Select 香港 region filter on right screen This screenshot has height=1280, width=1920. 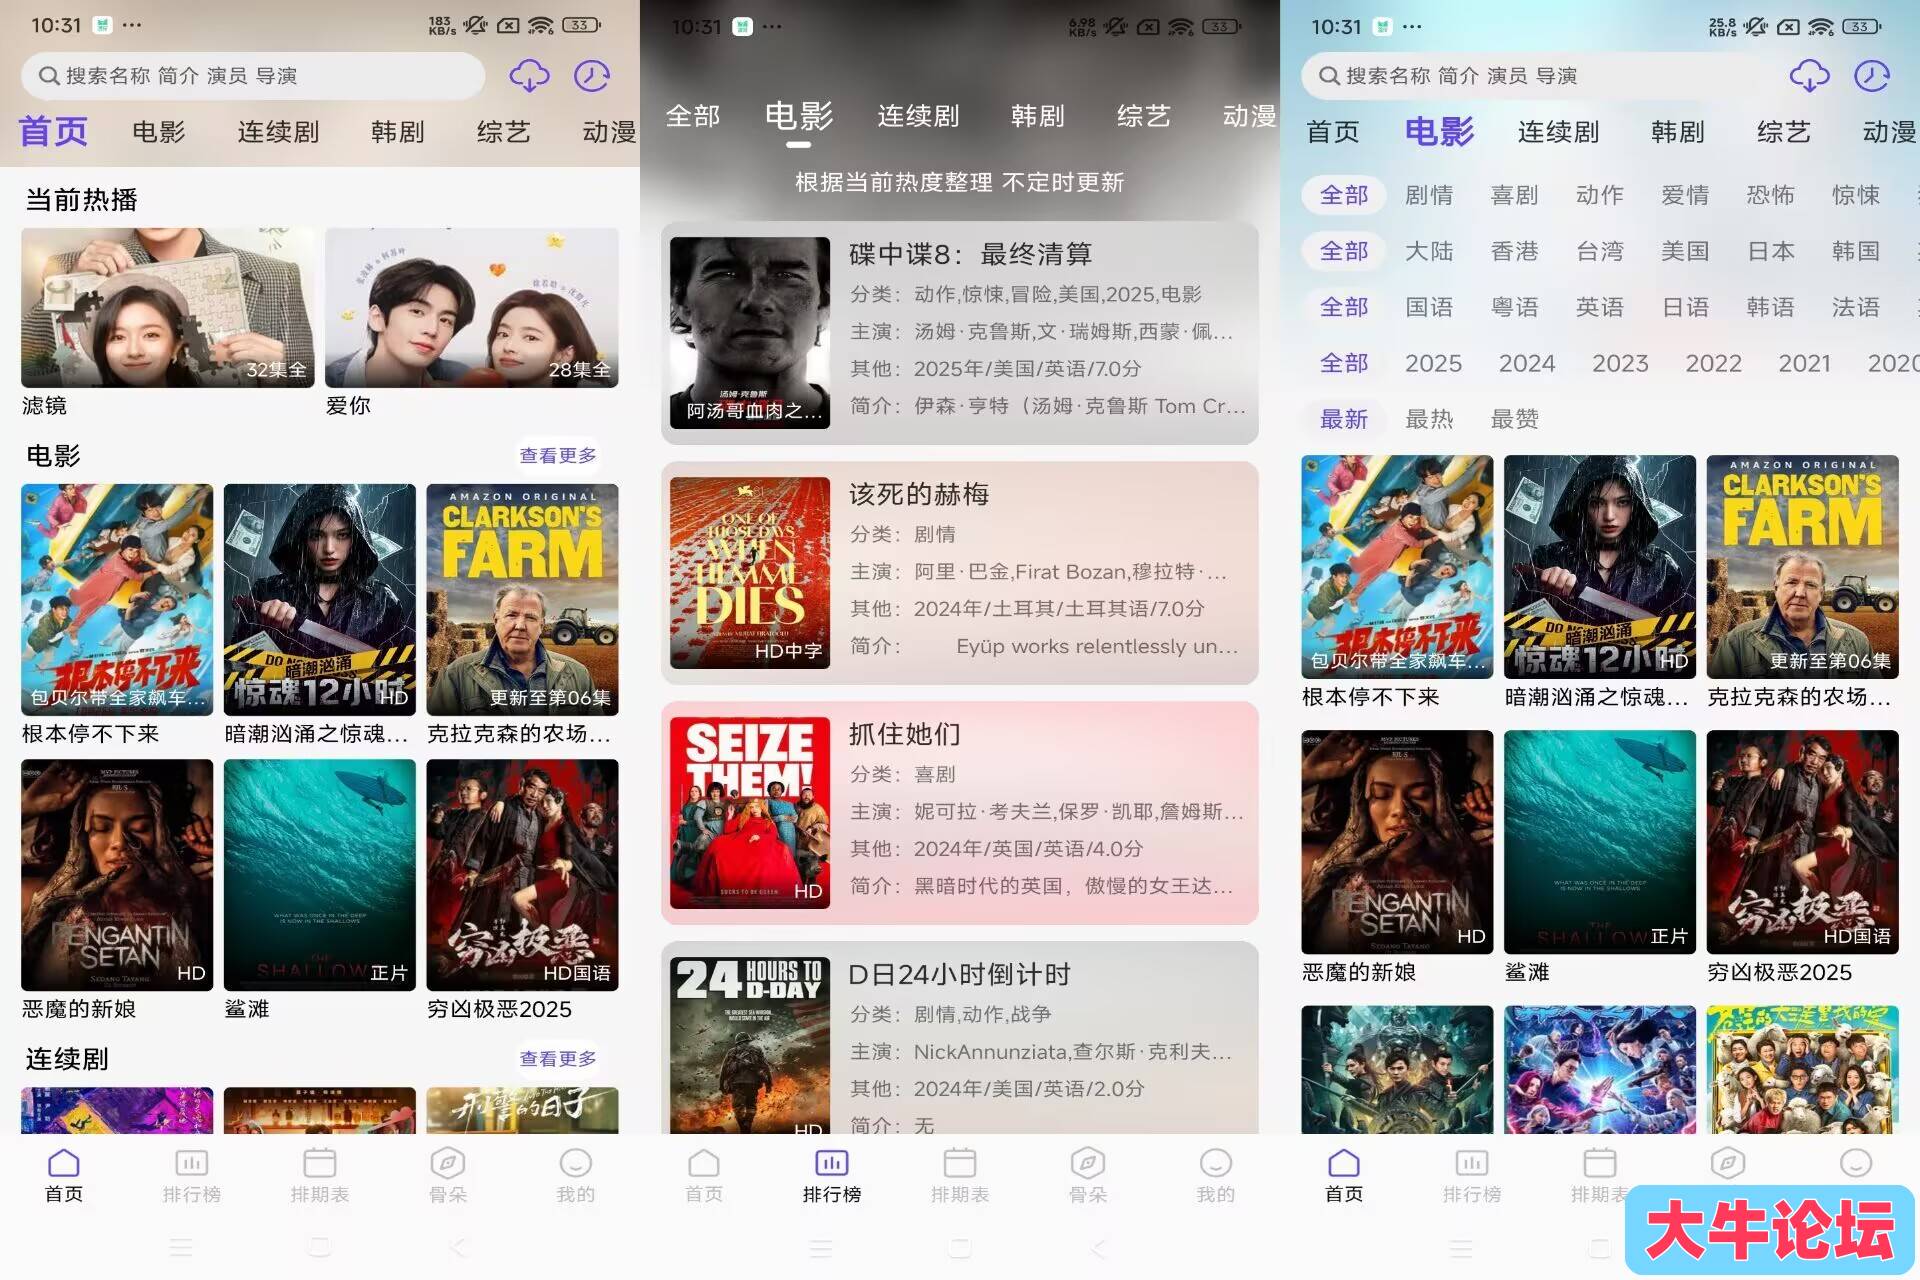coord(1514,251)
